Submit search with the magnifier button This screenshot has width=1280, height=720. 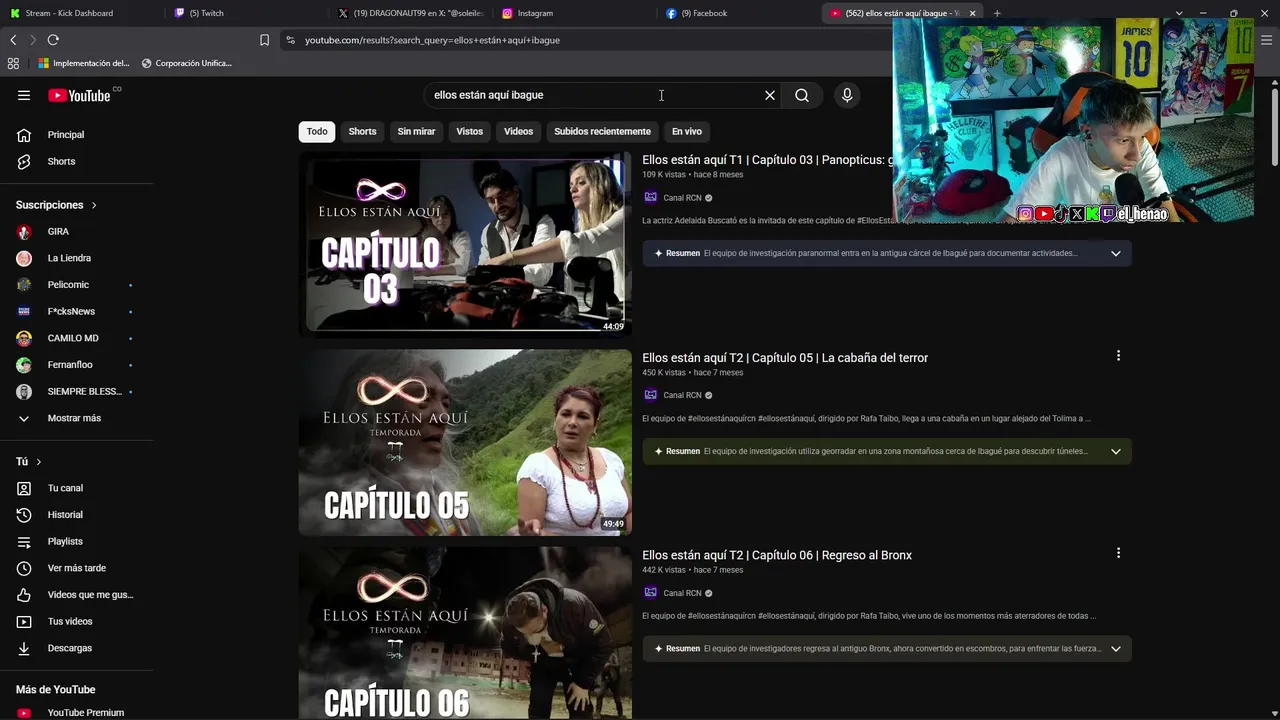(x=802, y=95)
